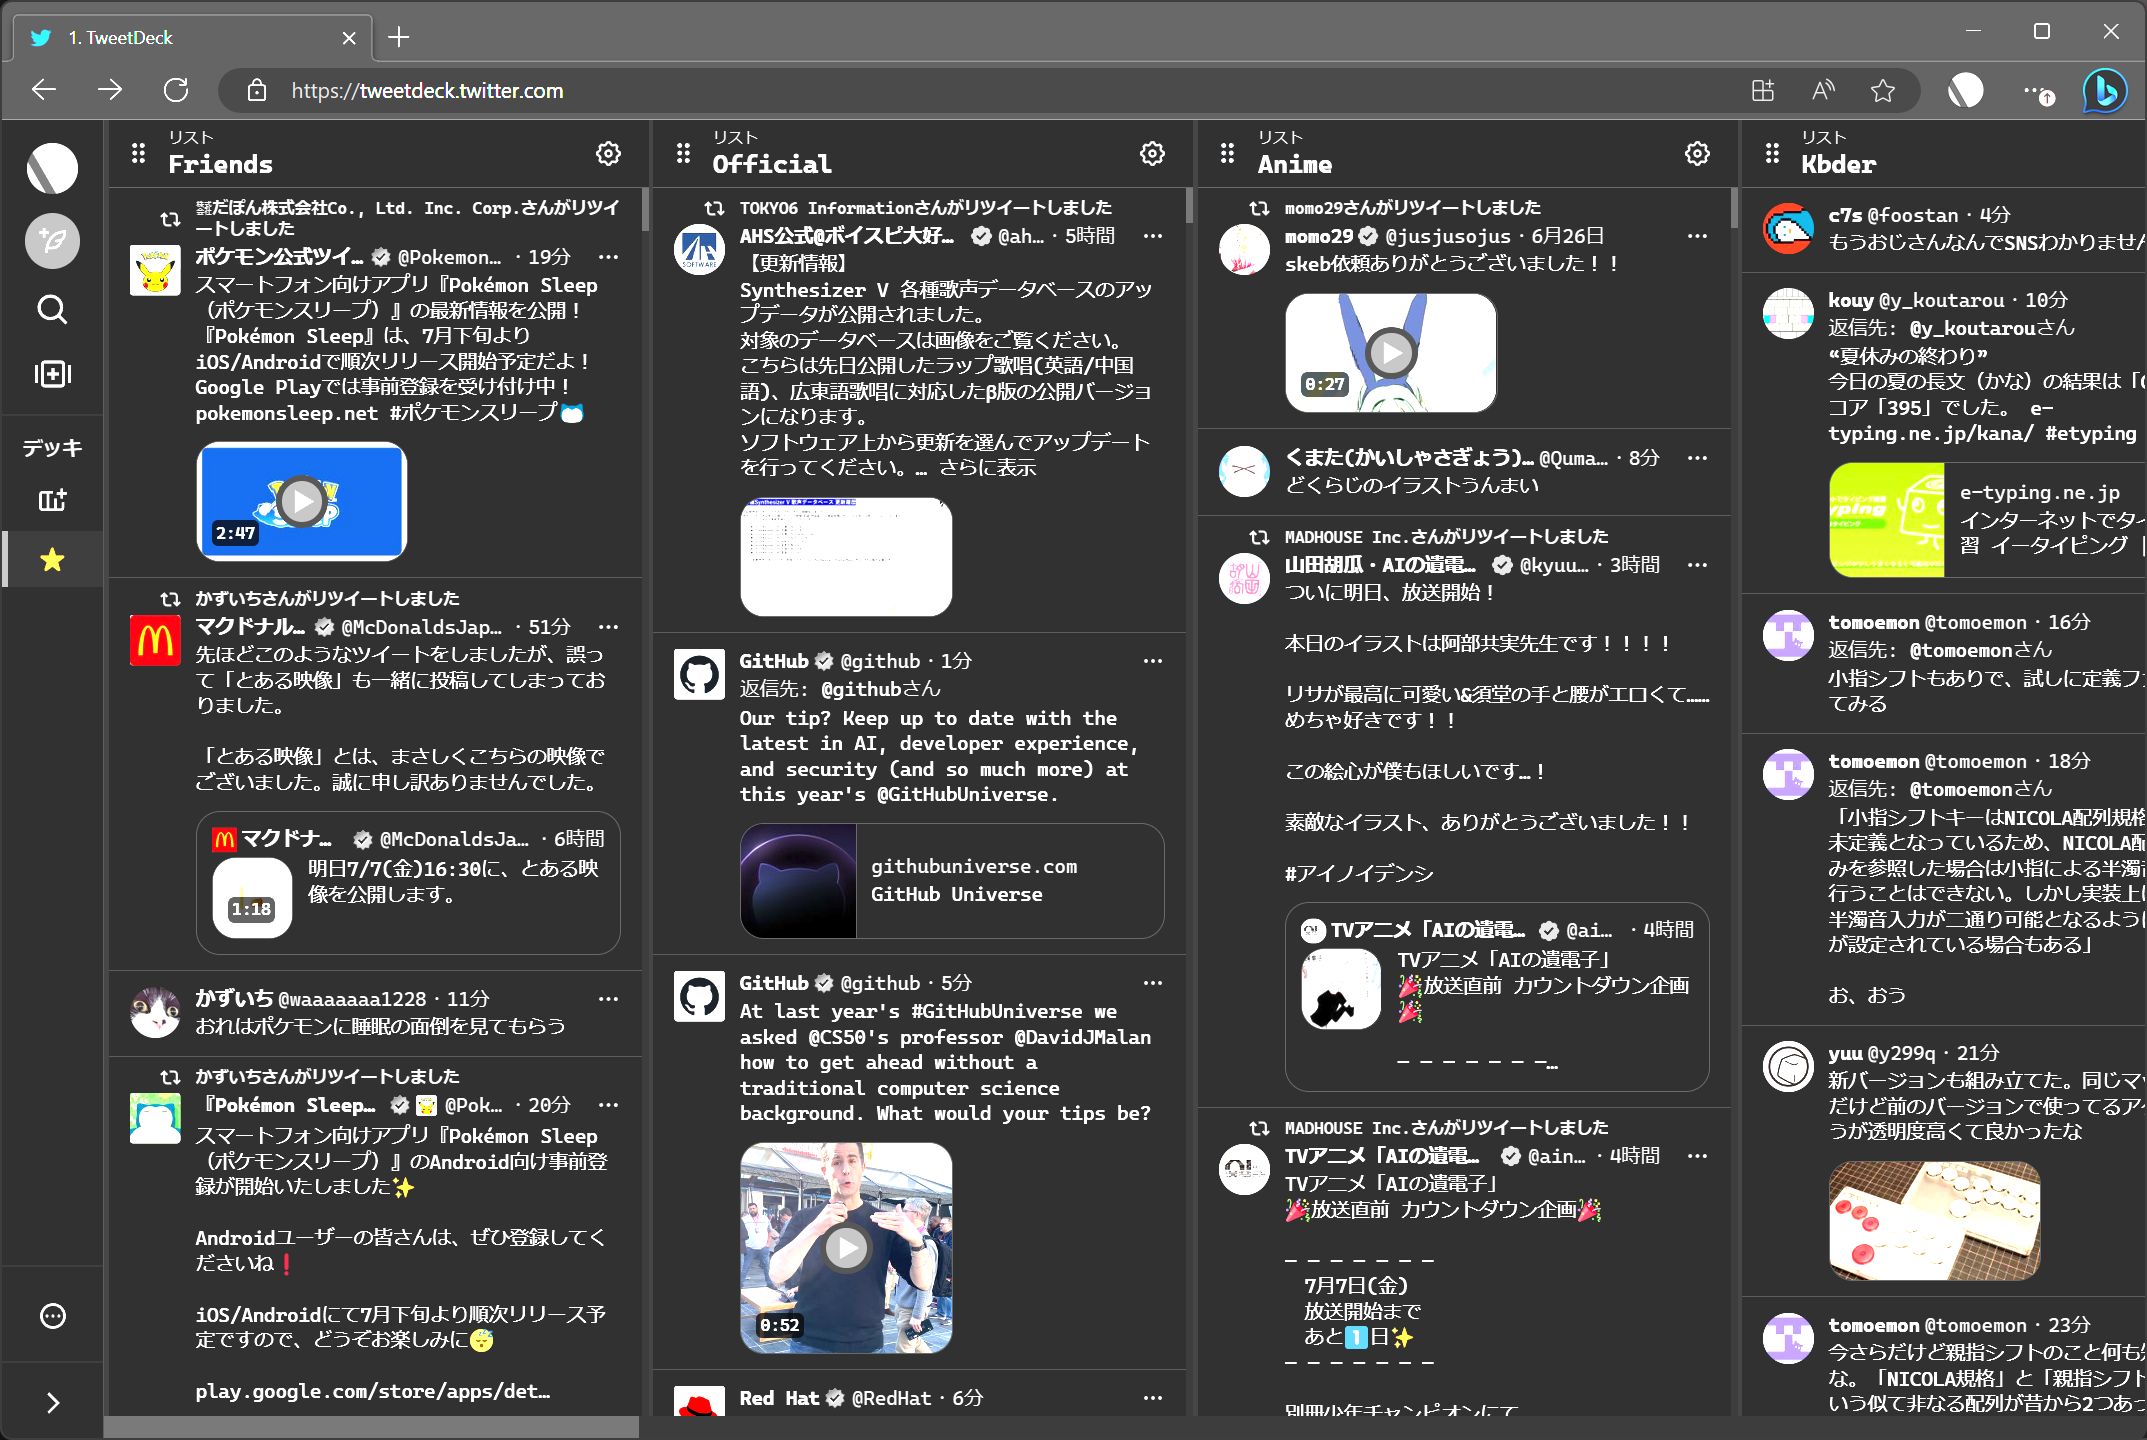Open @GitHubUniverse mention link

coord(962,794)
